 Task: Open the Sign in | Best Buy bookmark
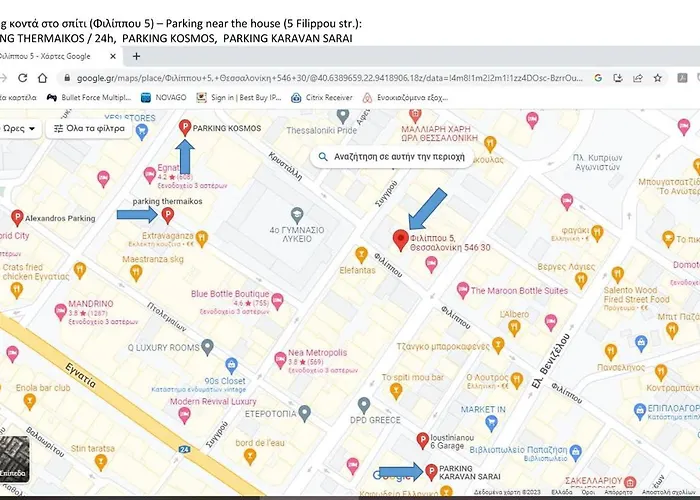coord(239,97)
